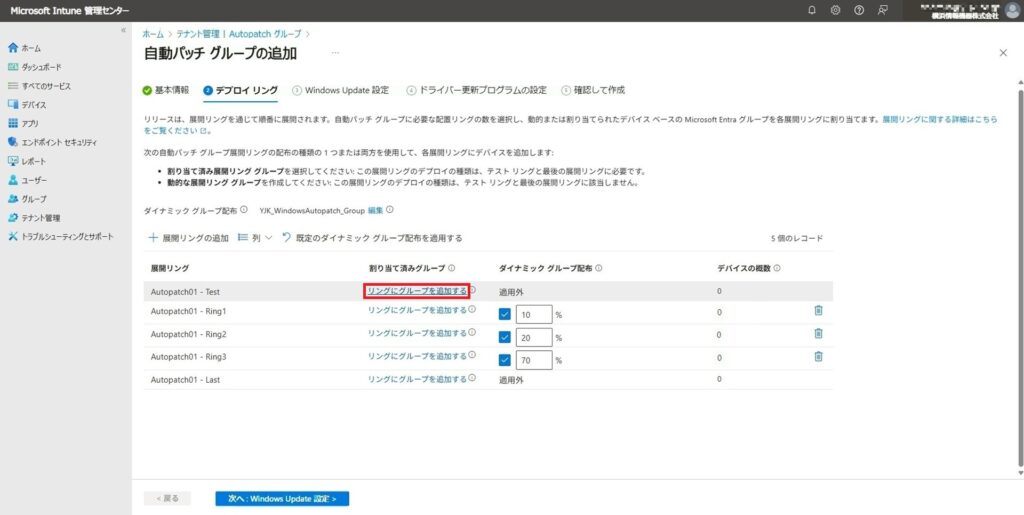Click info icon next to 編集
Screen dimensions: 1024x515
pos(390,210)
